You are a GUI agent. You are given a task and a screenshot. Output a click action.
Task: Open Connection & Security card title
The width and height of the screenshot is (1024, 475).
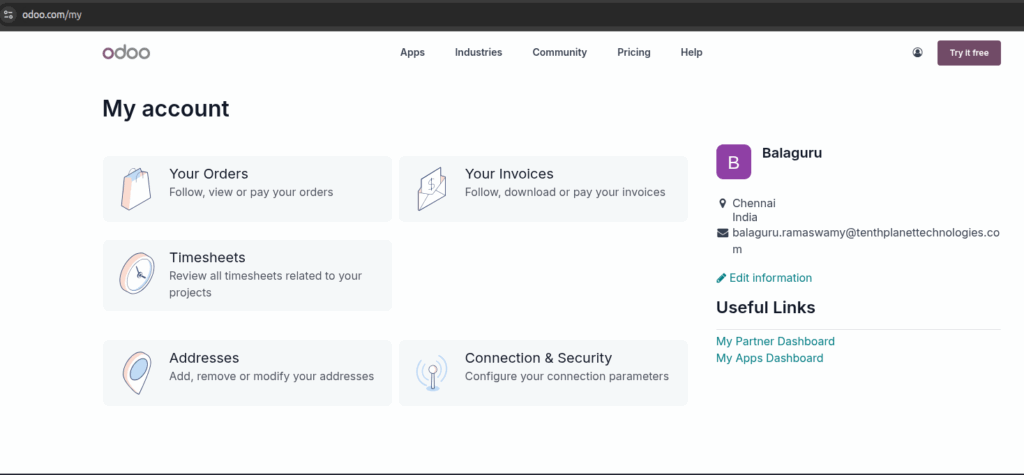pyautogui.click(x=539, y=358)
